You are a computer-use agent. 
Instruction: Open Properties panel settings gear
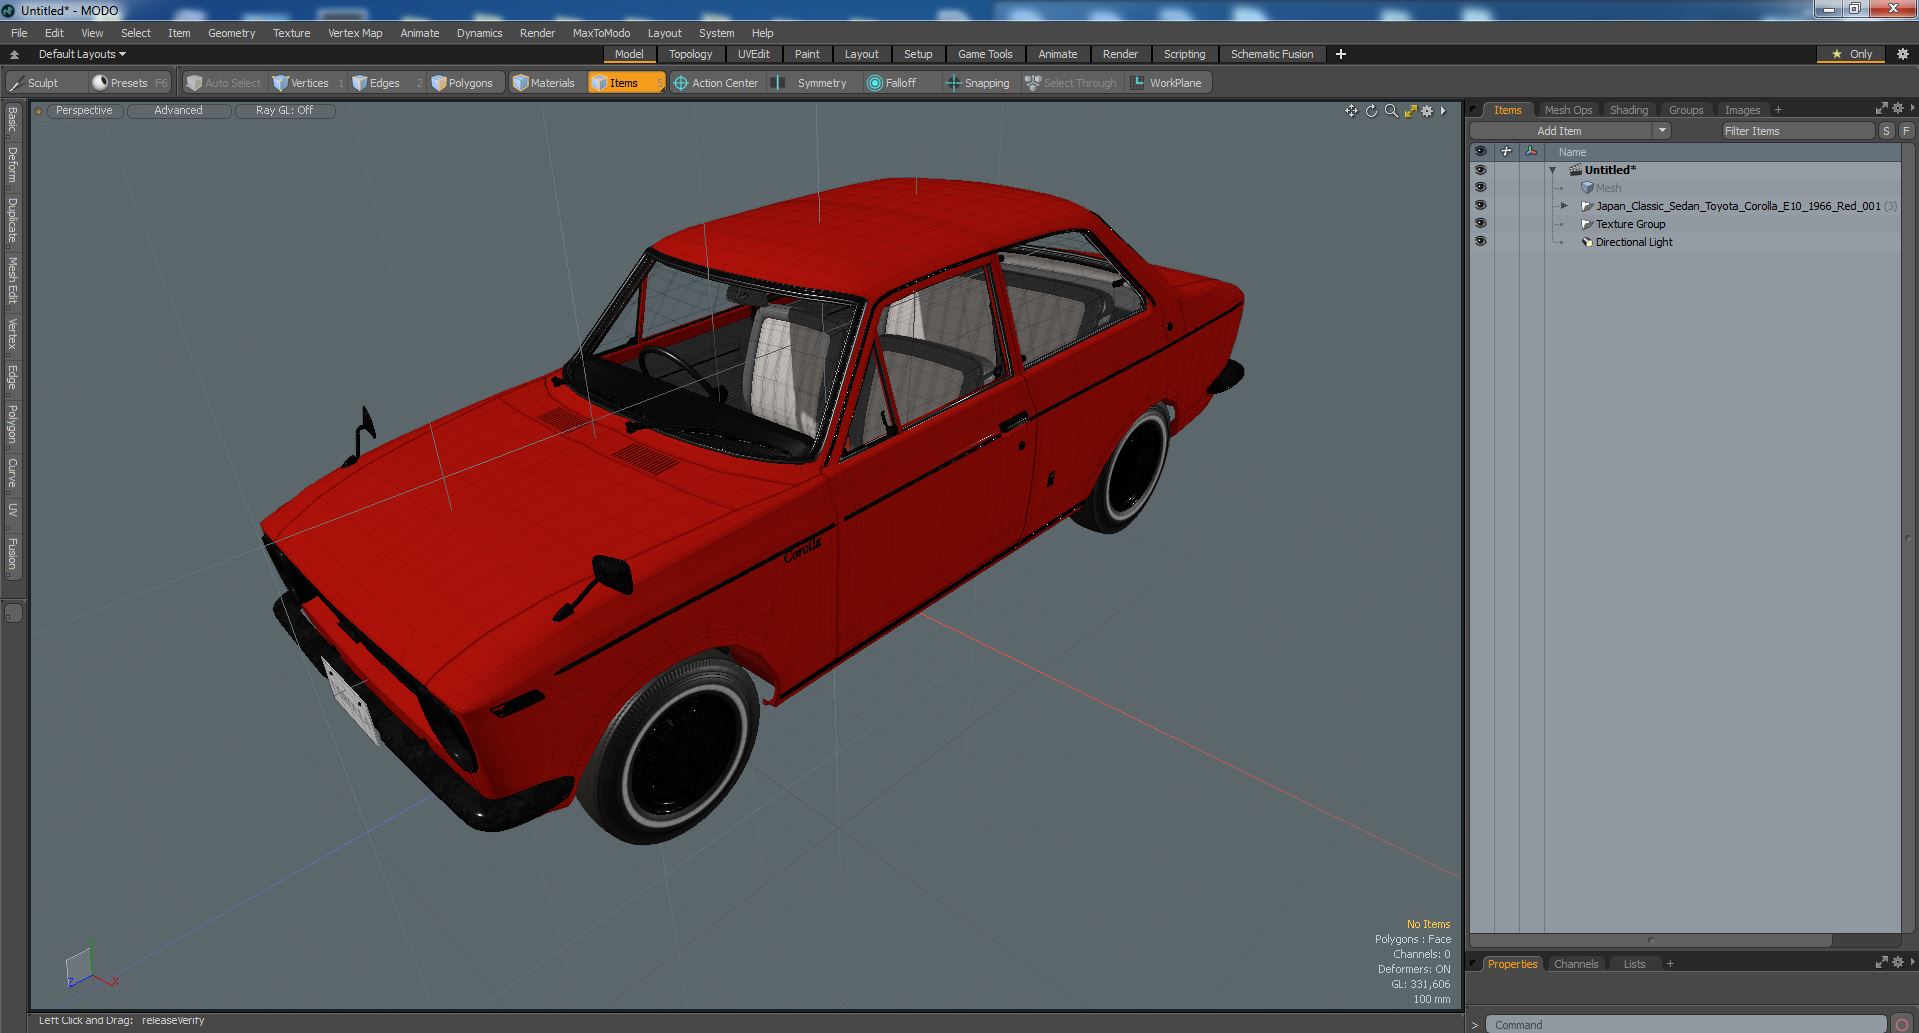point(1897,962)
